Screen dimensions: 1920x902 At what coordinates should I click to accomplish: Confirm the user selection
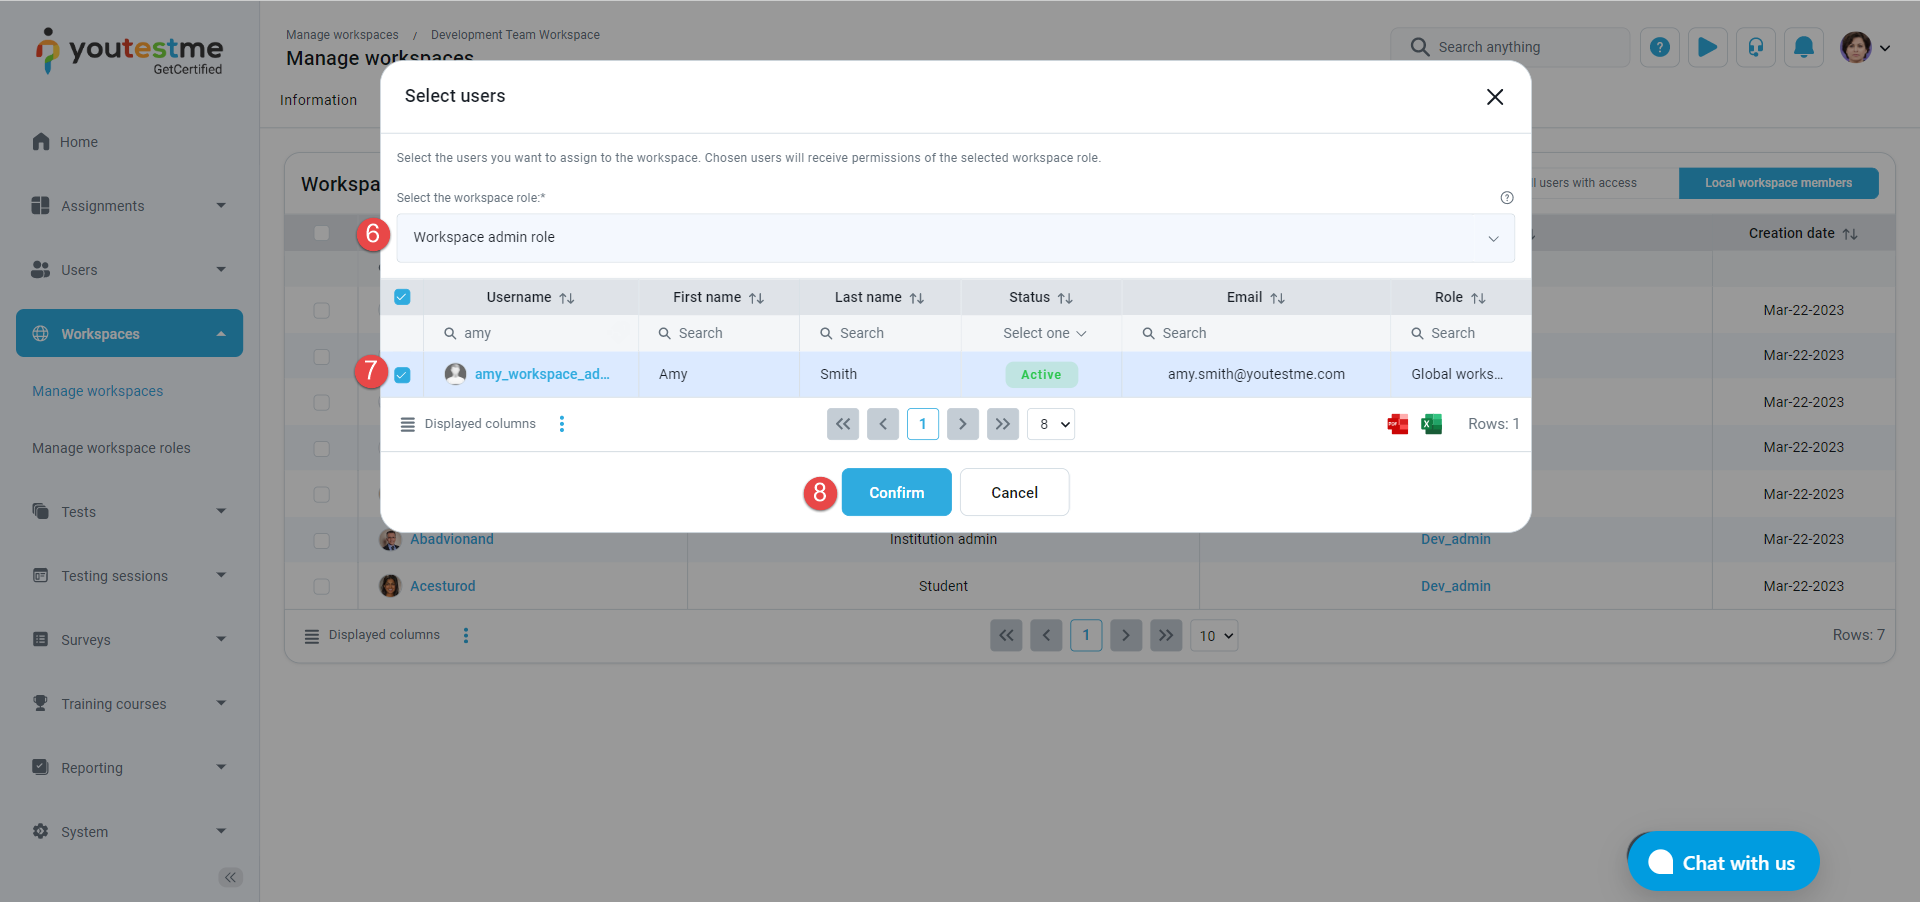896,492
